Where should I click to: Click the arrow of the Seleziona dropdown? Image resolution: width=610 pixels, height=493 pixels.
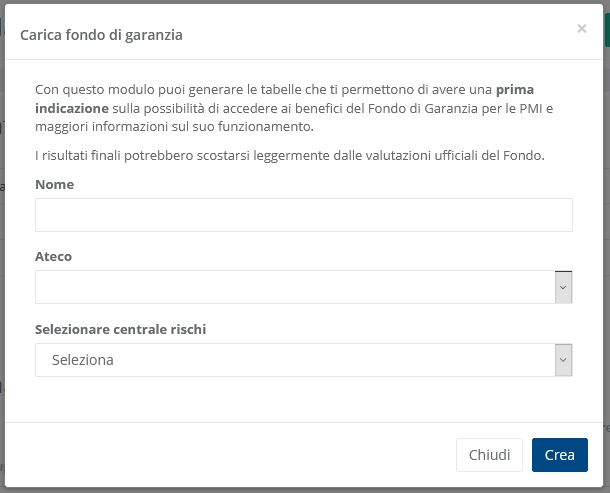(563, 360)
